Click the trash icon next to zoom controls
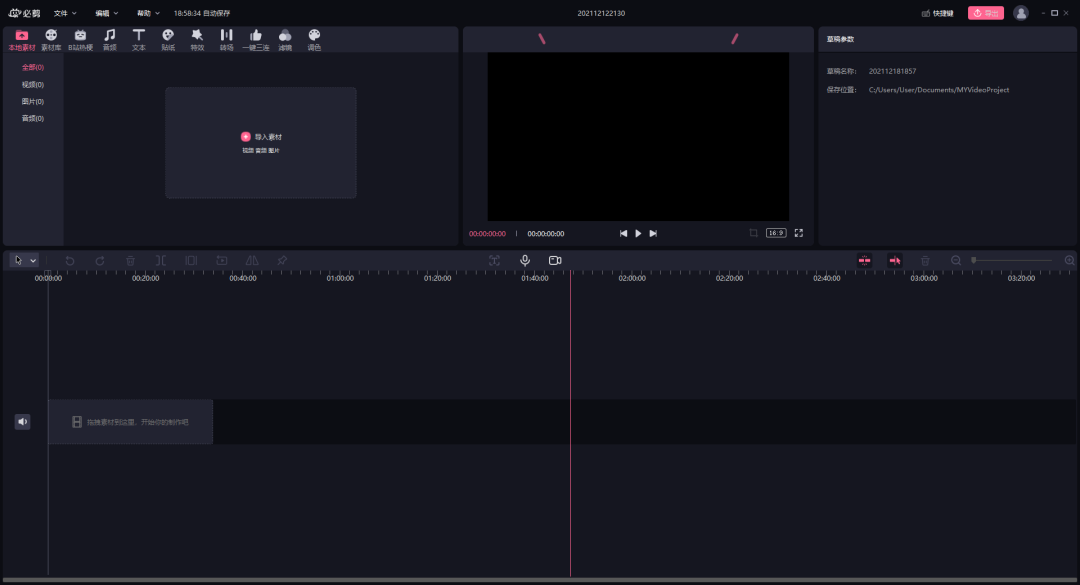Image resolution: width=1080 pixels, height=585 pixels. [925, 260]
